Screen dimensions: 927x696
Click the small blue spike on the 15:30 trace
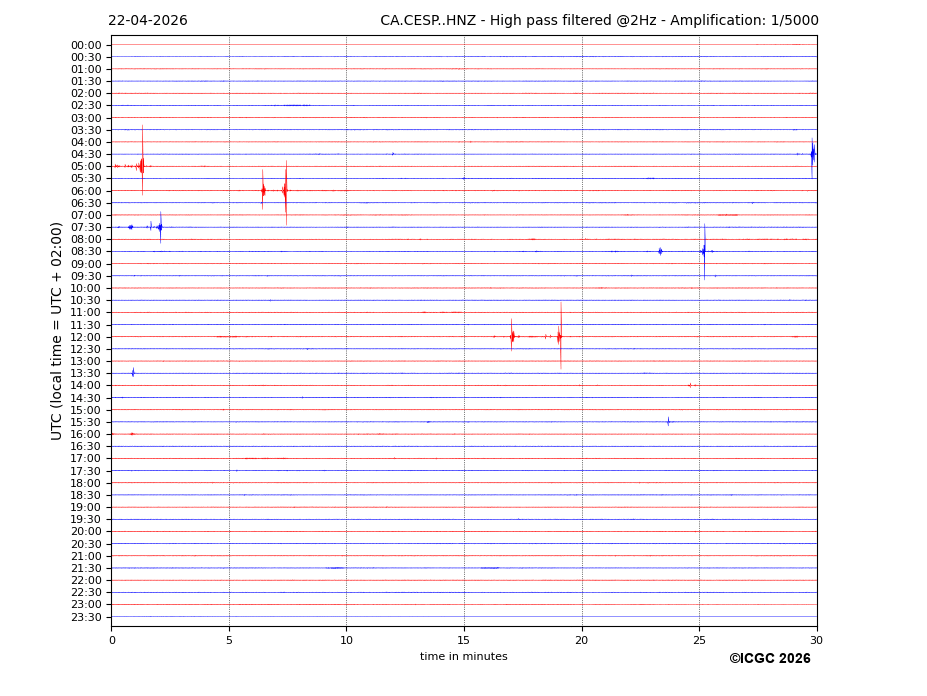(x=668, y=421)
